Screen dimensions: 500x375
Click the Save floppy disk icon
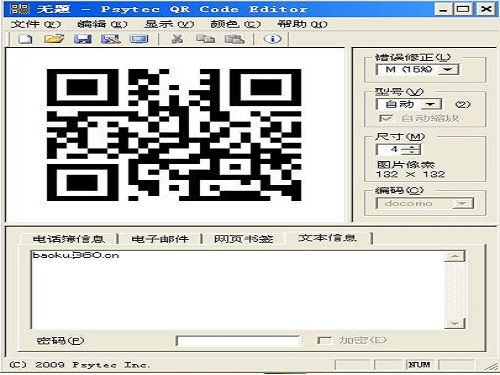pos(82,39)
